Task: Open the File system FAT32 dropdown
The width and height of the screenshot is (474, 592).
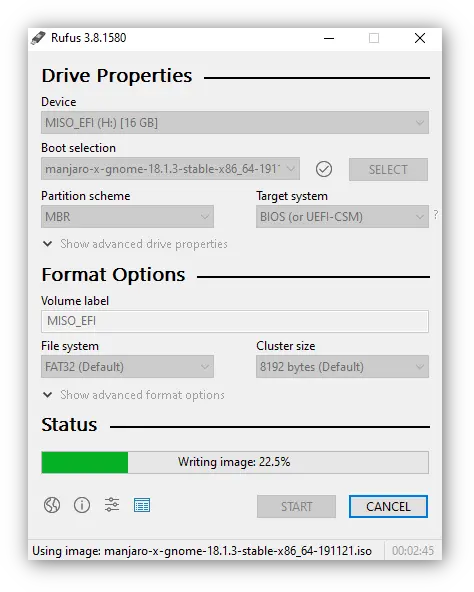Action: point(127,367)
